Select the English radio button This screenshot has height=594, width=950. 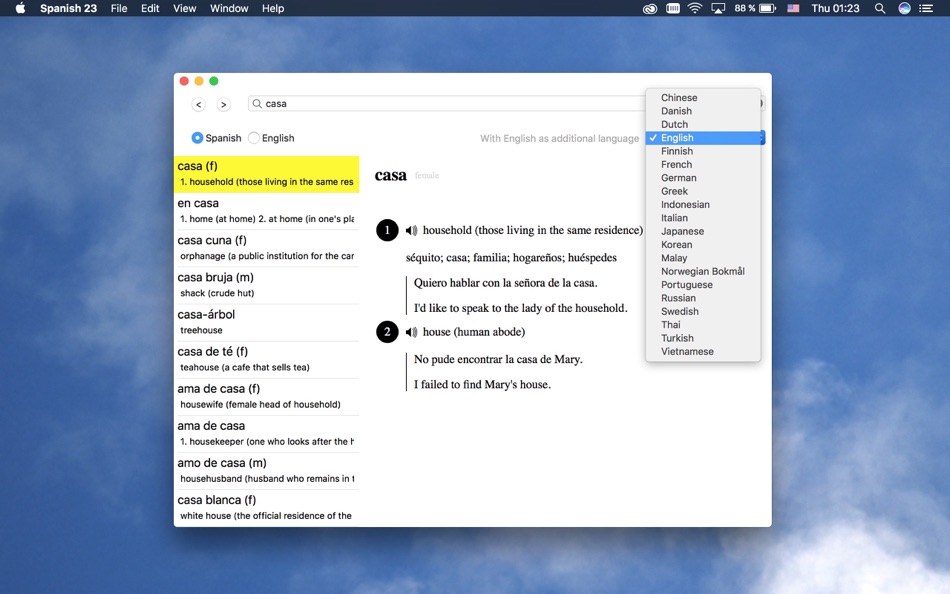click(254, 138)
